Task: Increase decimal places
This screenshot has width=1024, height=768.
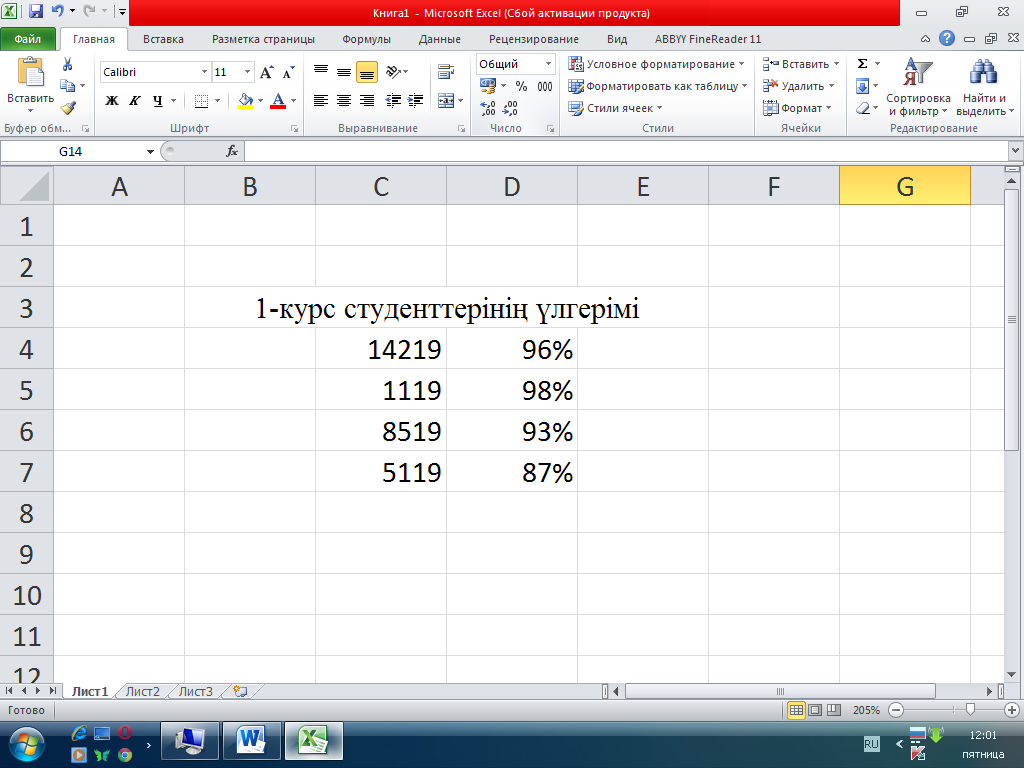Action: [488, 108]
